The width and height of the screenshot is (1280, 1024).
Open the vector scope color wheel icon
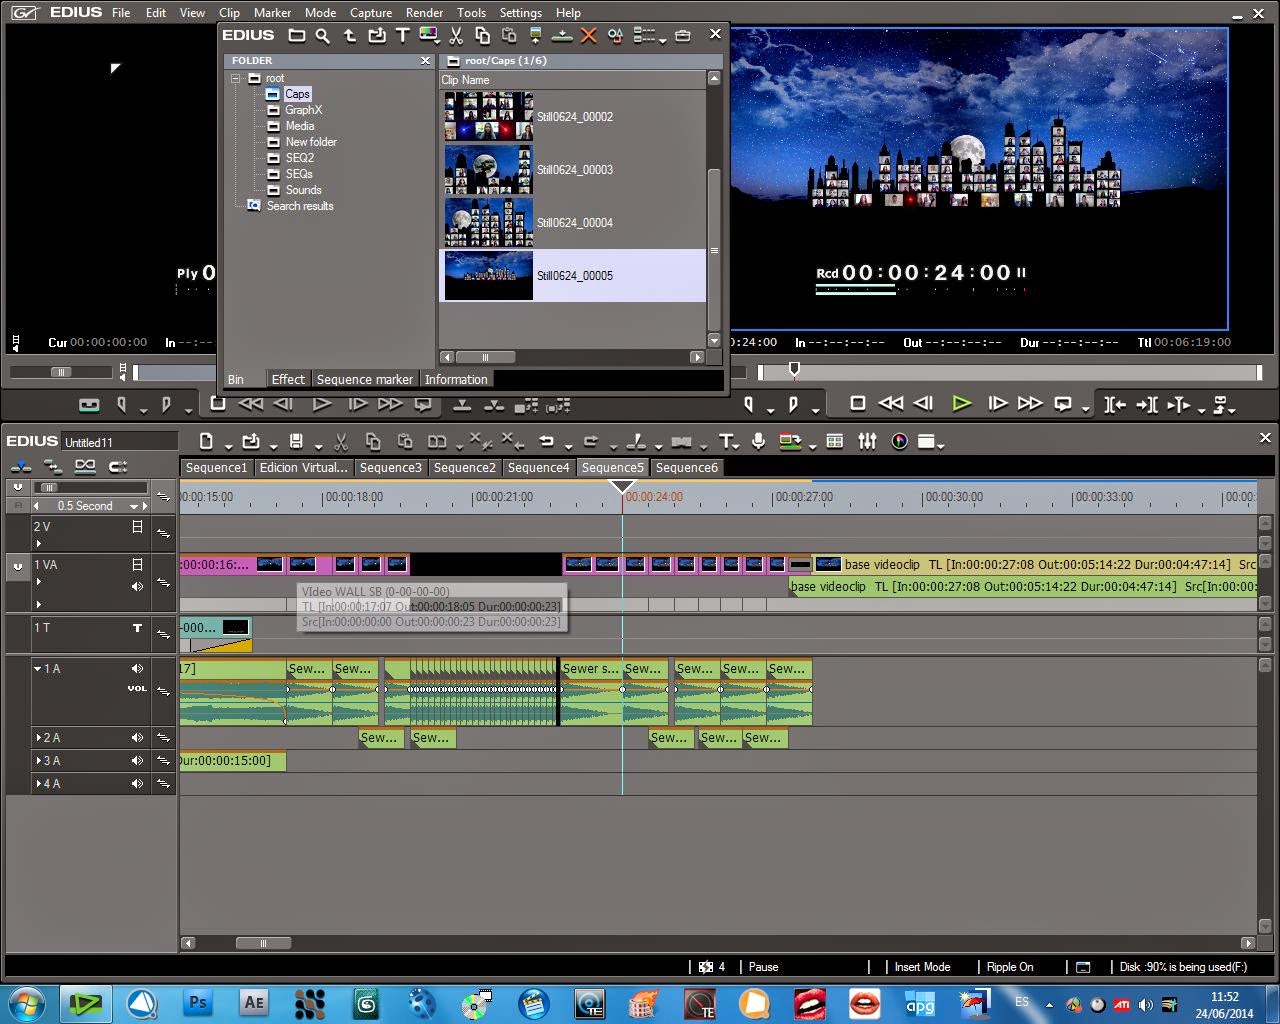899,441
